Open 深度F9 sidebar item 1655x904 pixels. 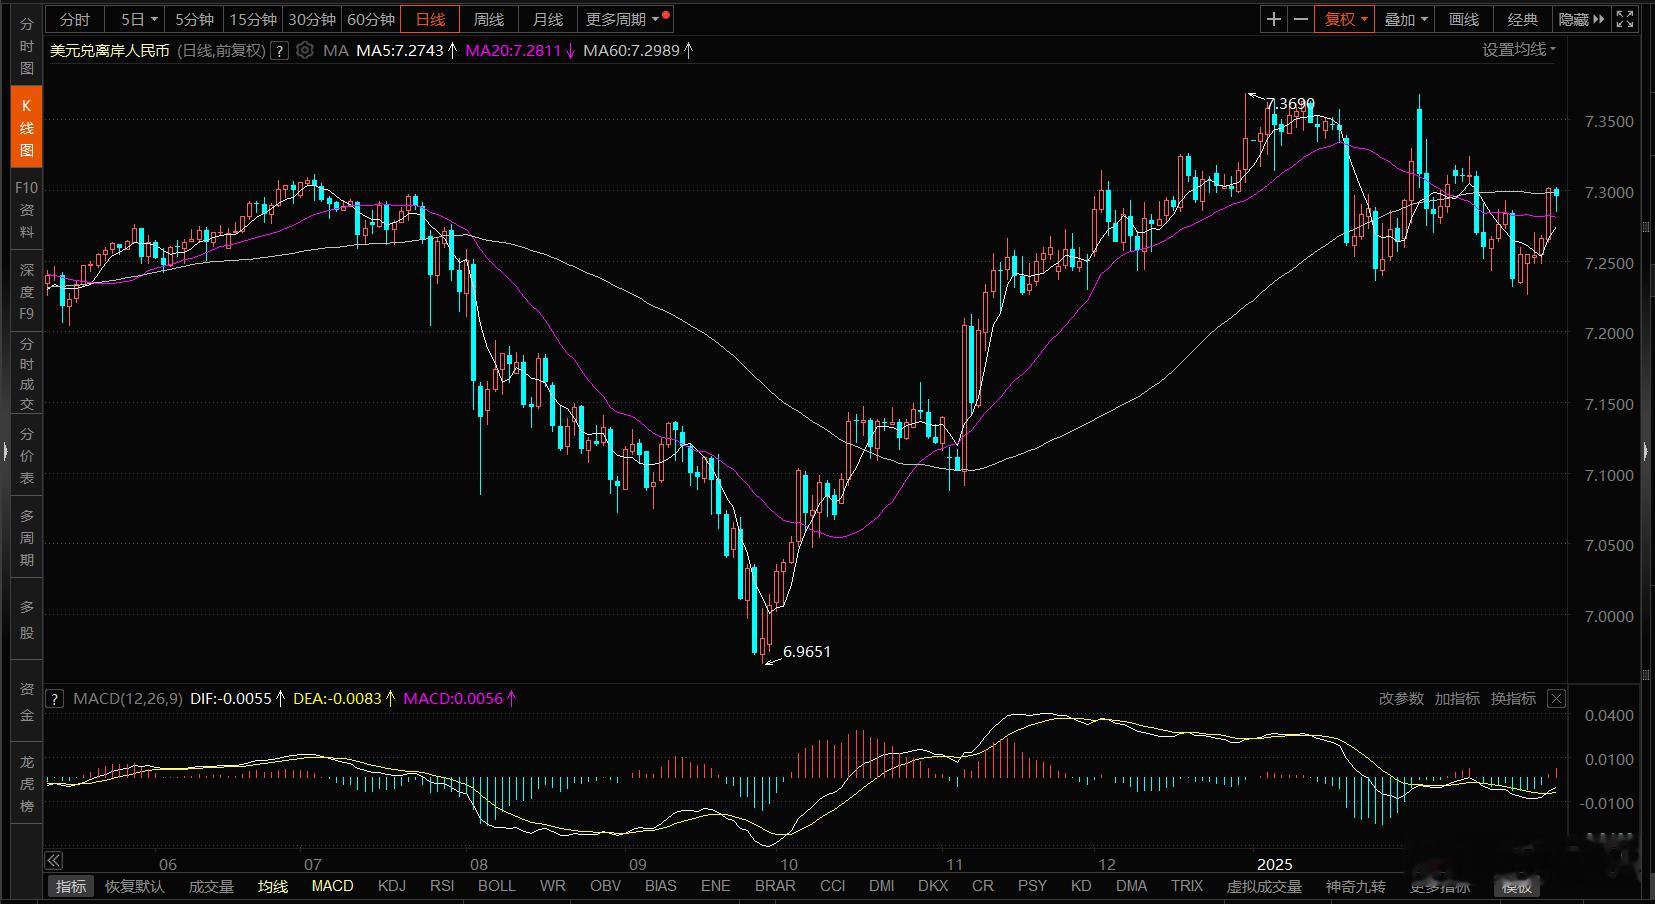pos(27,291)
